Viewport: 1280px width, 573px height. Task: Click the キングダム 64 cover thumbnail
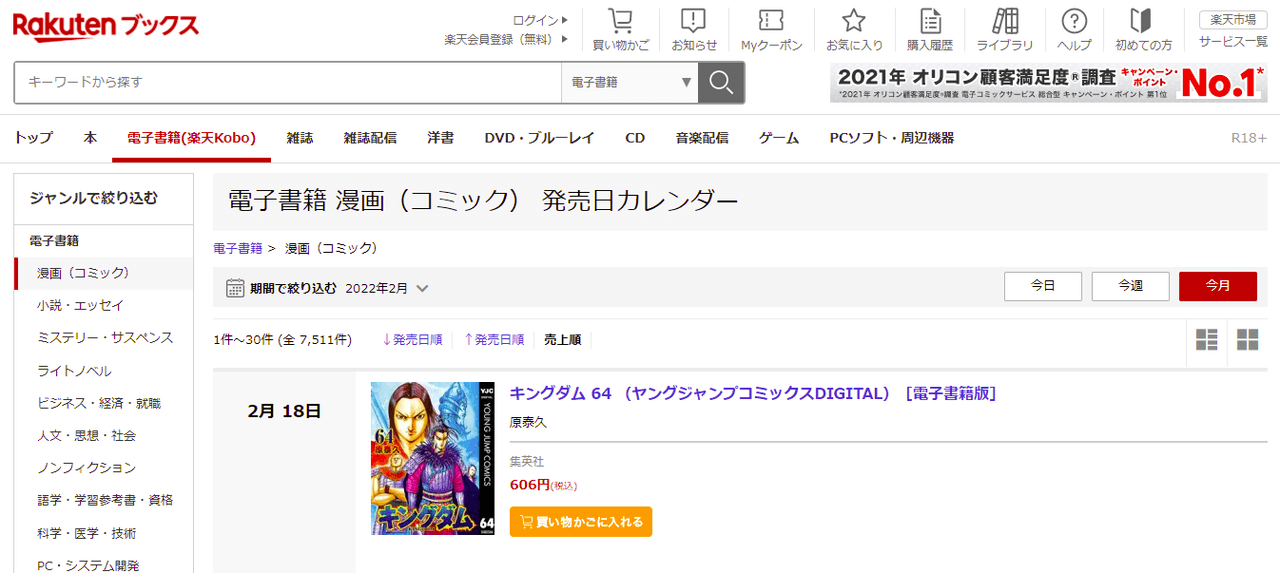(x=432, y=458)
